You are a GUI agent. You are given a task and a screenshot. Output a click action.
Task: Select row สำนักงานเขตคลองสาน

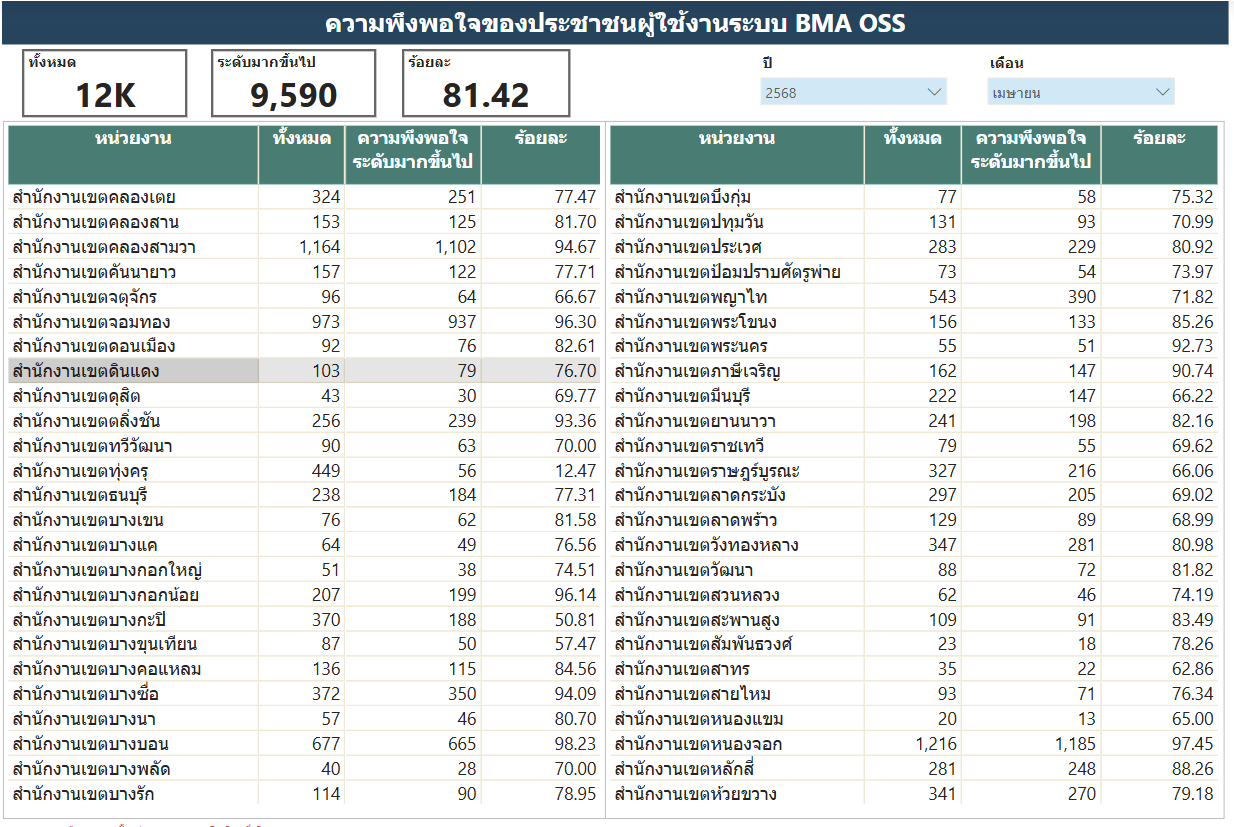[x=305, y=222]
